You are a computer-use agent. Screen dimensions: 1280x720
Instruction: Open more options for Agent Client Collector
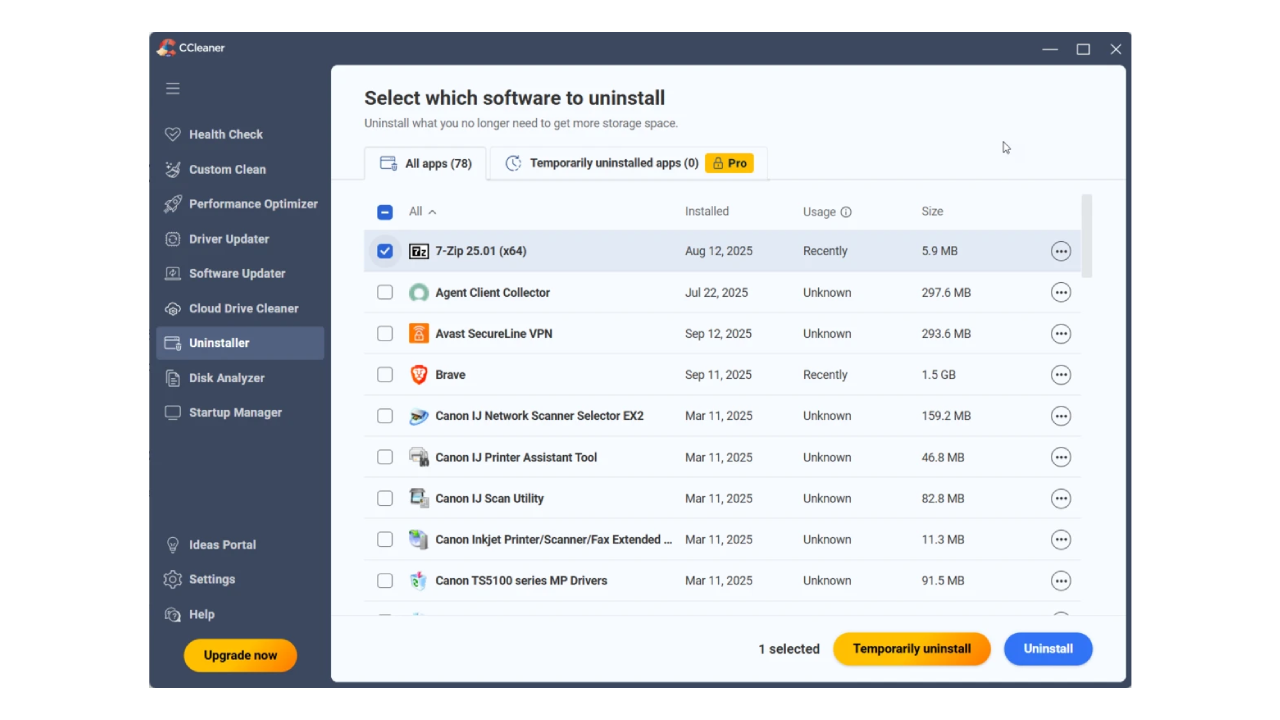click(x=1061, y=292)
